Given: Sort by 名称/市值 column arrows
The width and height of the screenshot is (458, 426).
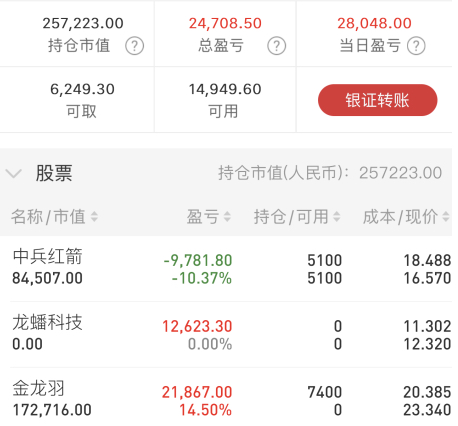Looking at the screenshot, I should tap(94, 217).
